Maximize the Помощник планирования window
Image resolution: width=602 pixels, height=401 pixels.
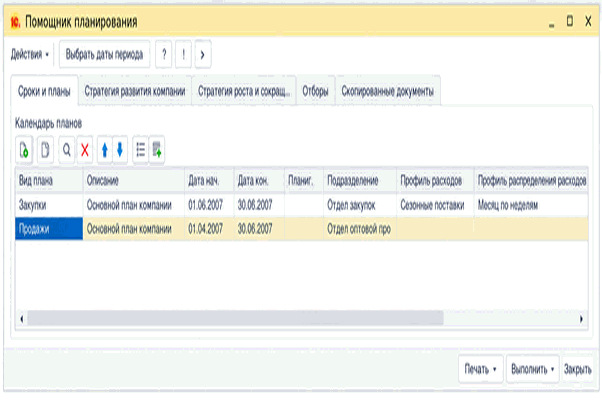pos(570,21)
